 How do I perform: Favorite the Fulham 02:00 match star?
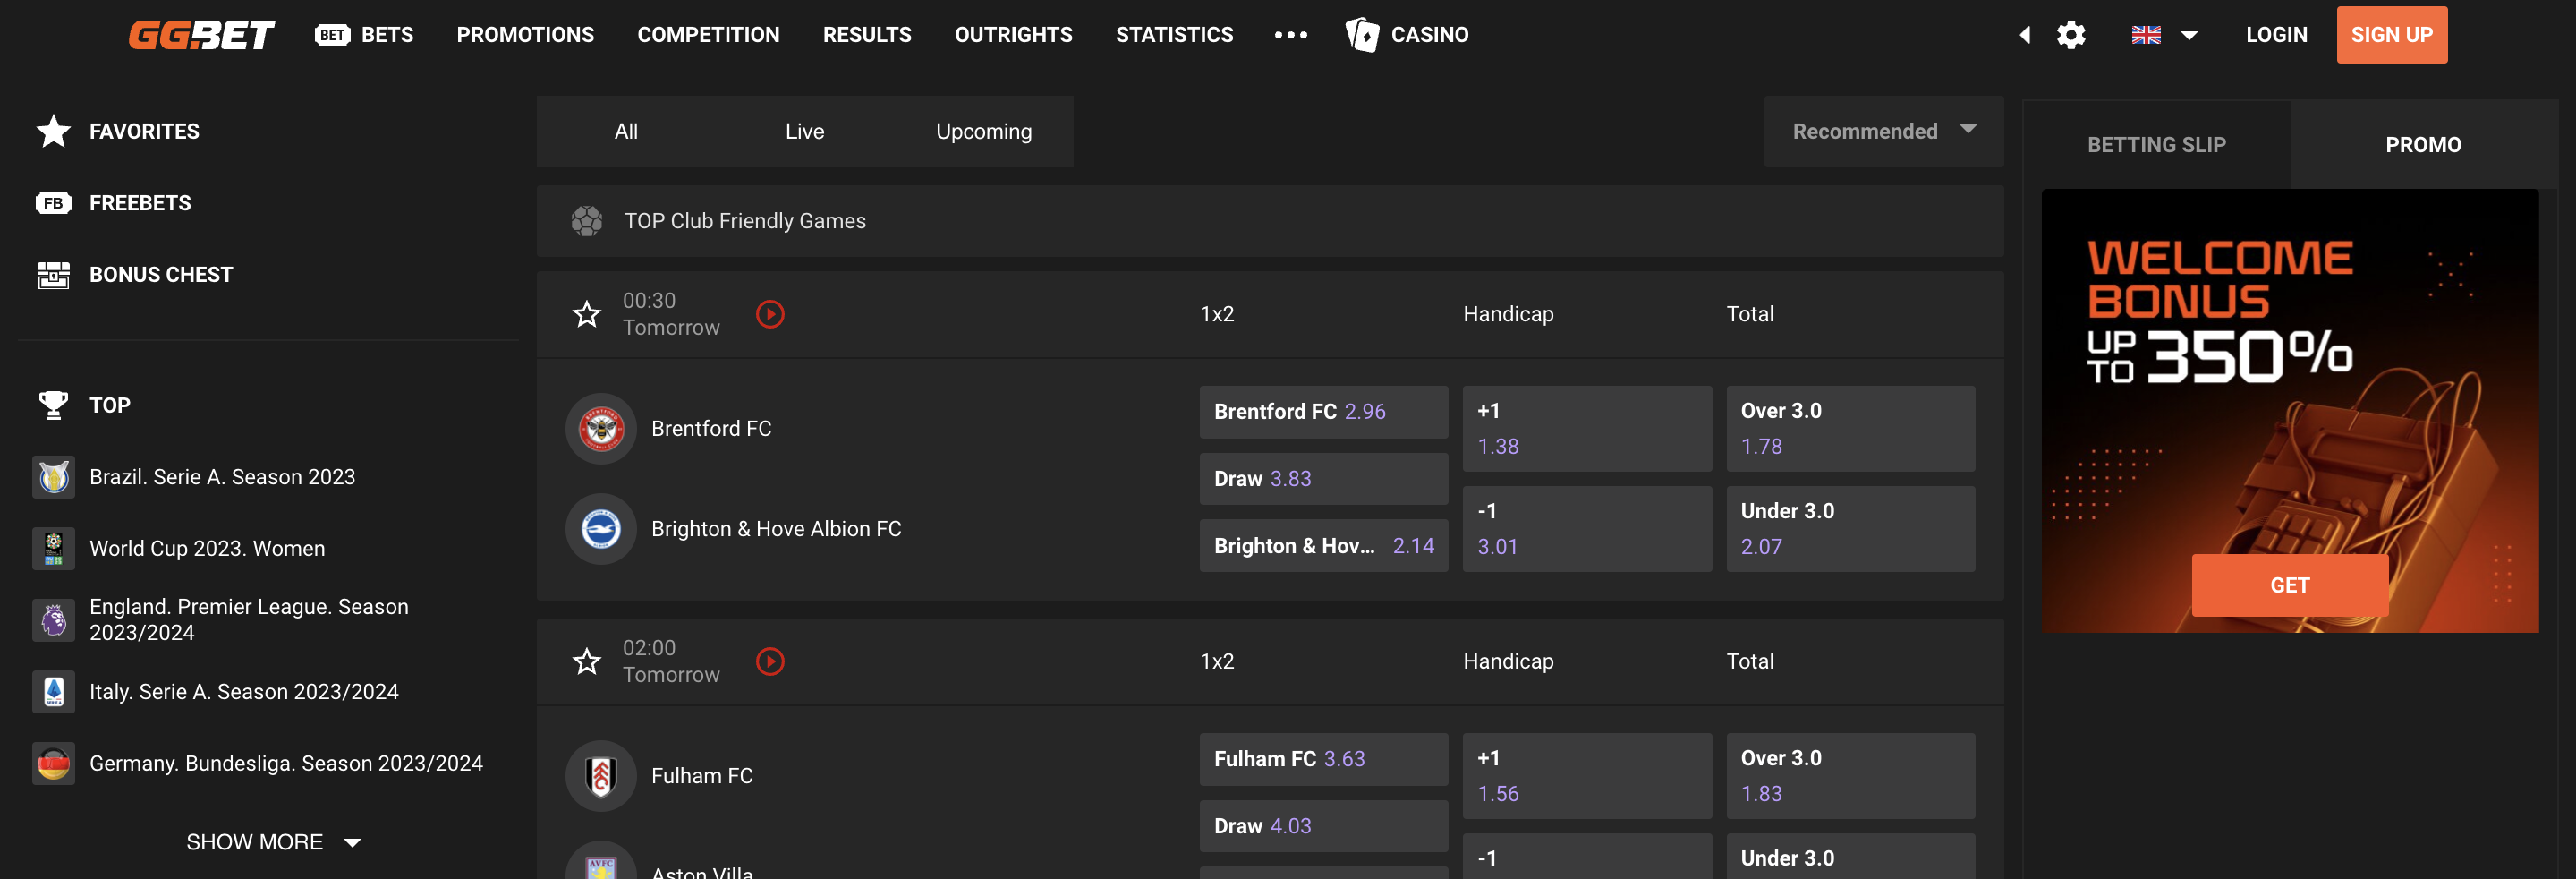point(587,661)
